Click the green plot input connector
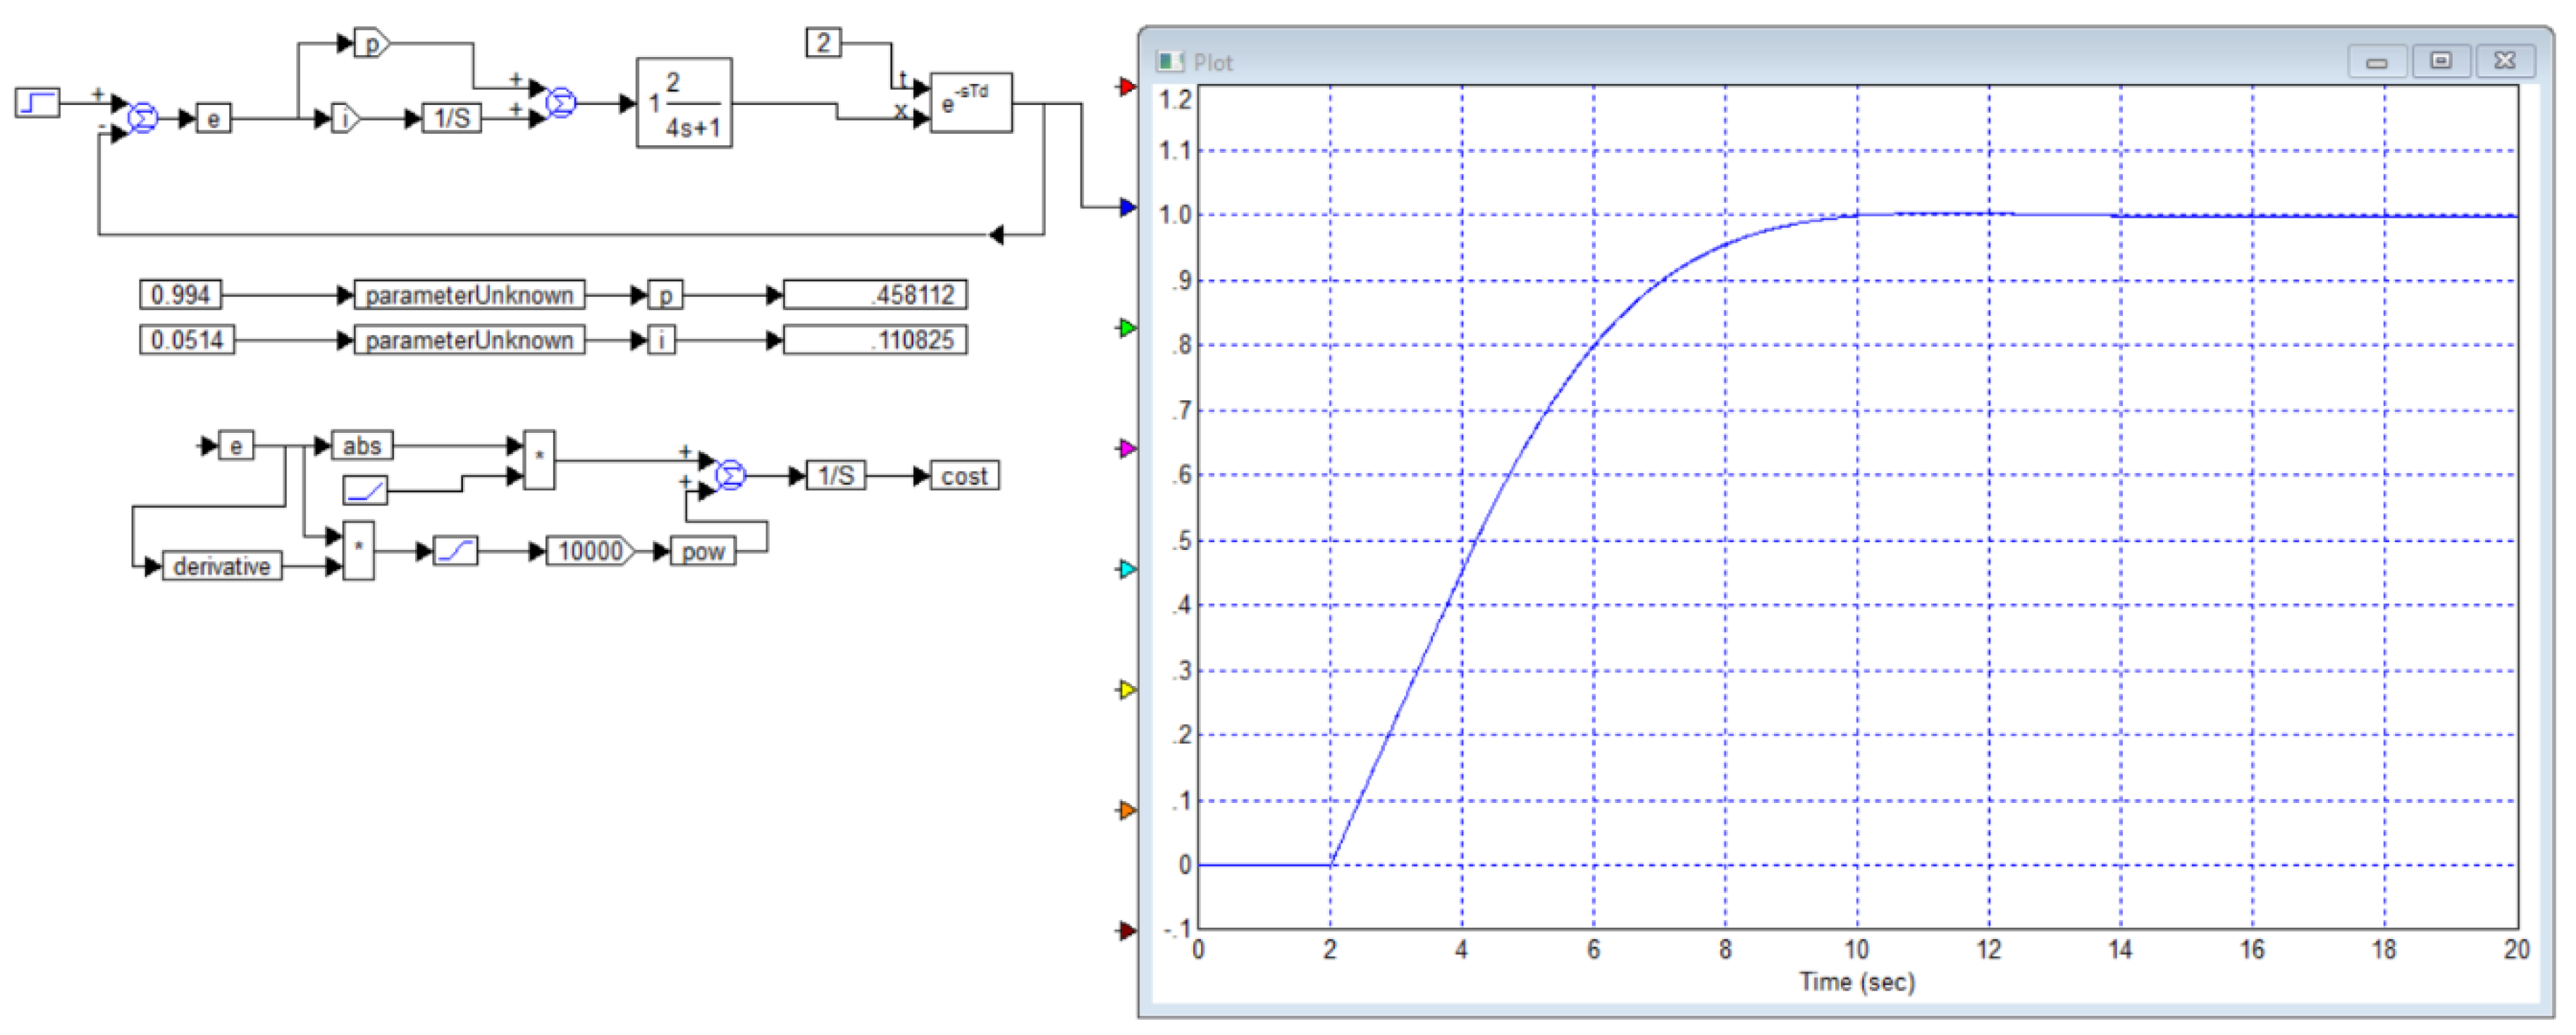The width and height of the screenshot is (2576, 1035). 1127,328
